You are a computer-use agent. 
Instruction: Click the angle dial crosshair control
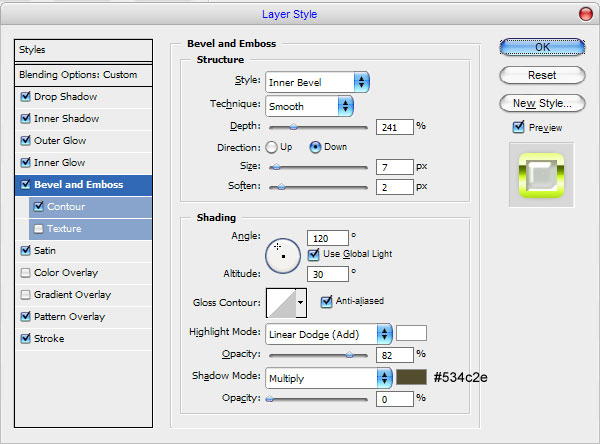283,256
